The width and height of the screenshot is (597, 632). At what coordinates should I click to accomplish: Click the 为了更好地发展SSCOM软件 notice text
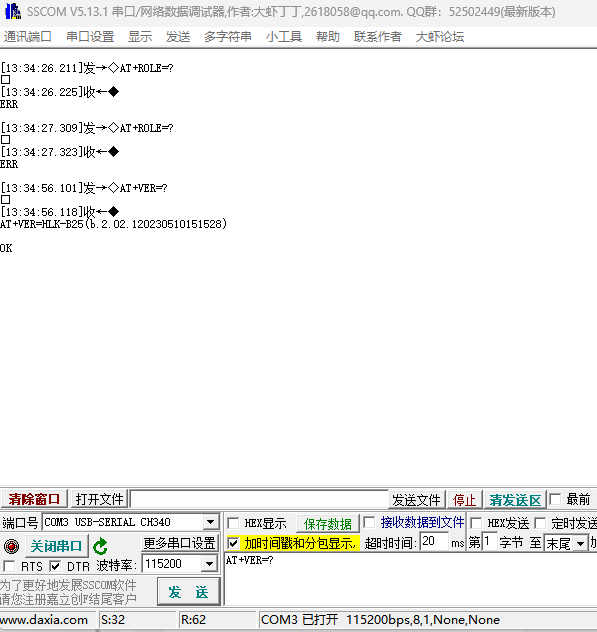(68, 585)
